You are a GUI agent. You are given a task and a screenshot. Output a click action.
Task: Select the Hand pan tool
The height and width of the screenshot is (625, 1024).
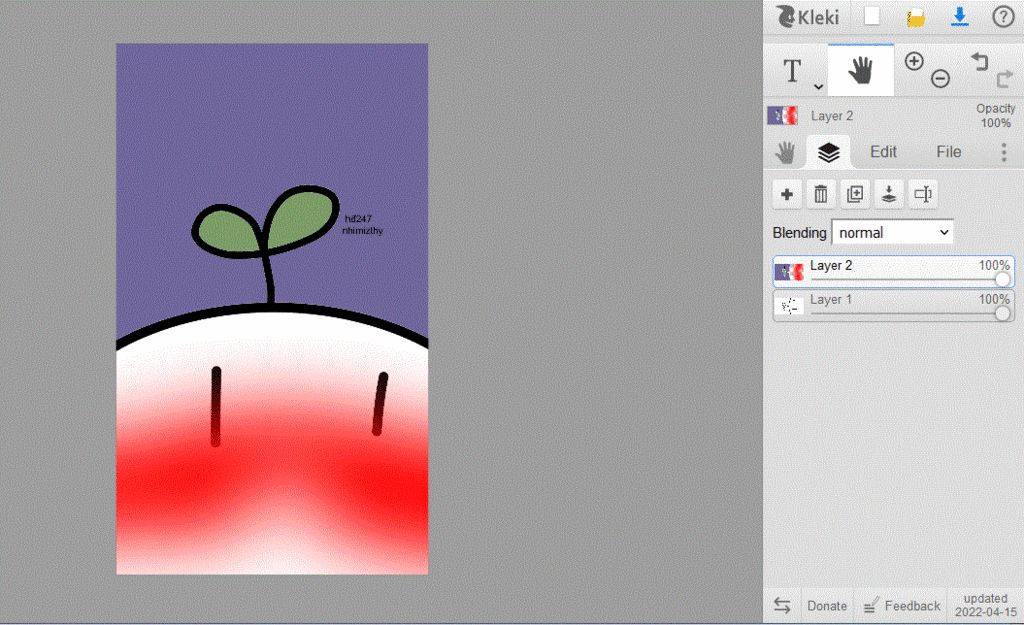[x=861, y=71]
